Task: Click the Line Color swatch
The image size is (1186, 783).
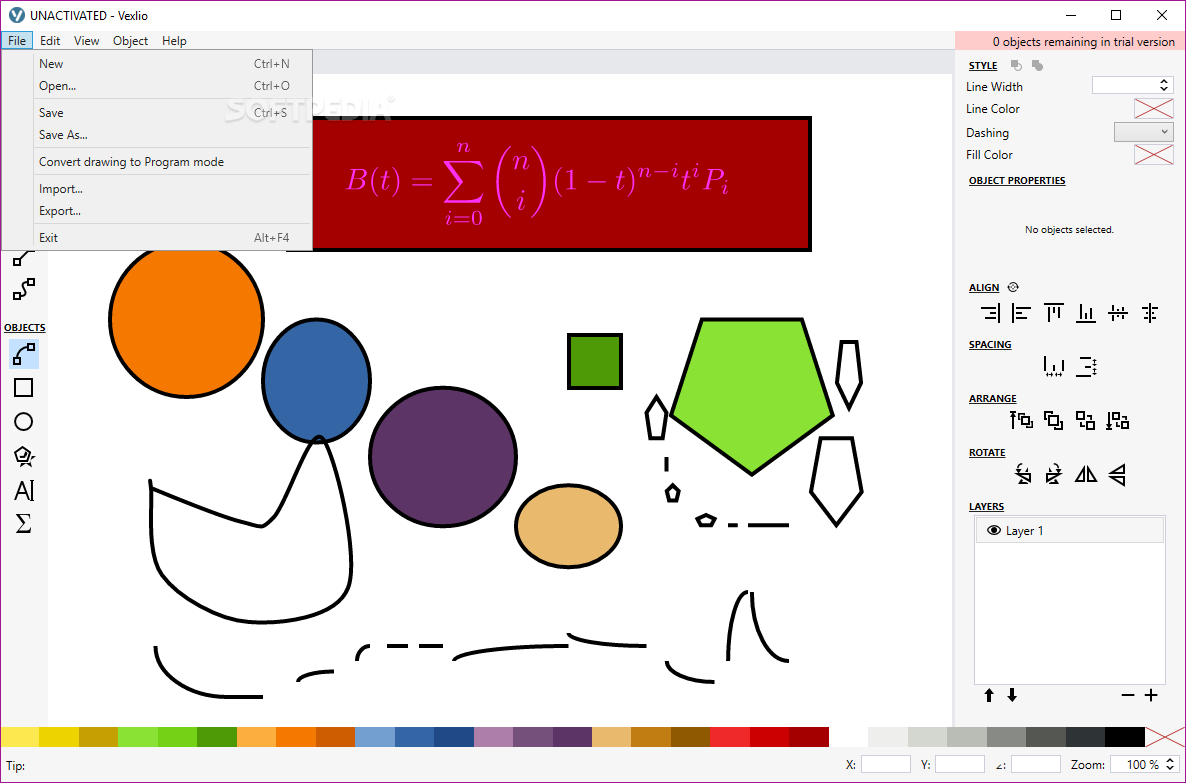Action: click(x=1153, y=108)
